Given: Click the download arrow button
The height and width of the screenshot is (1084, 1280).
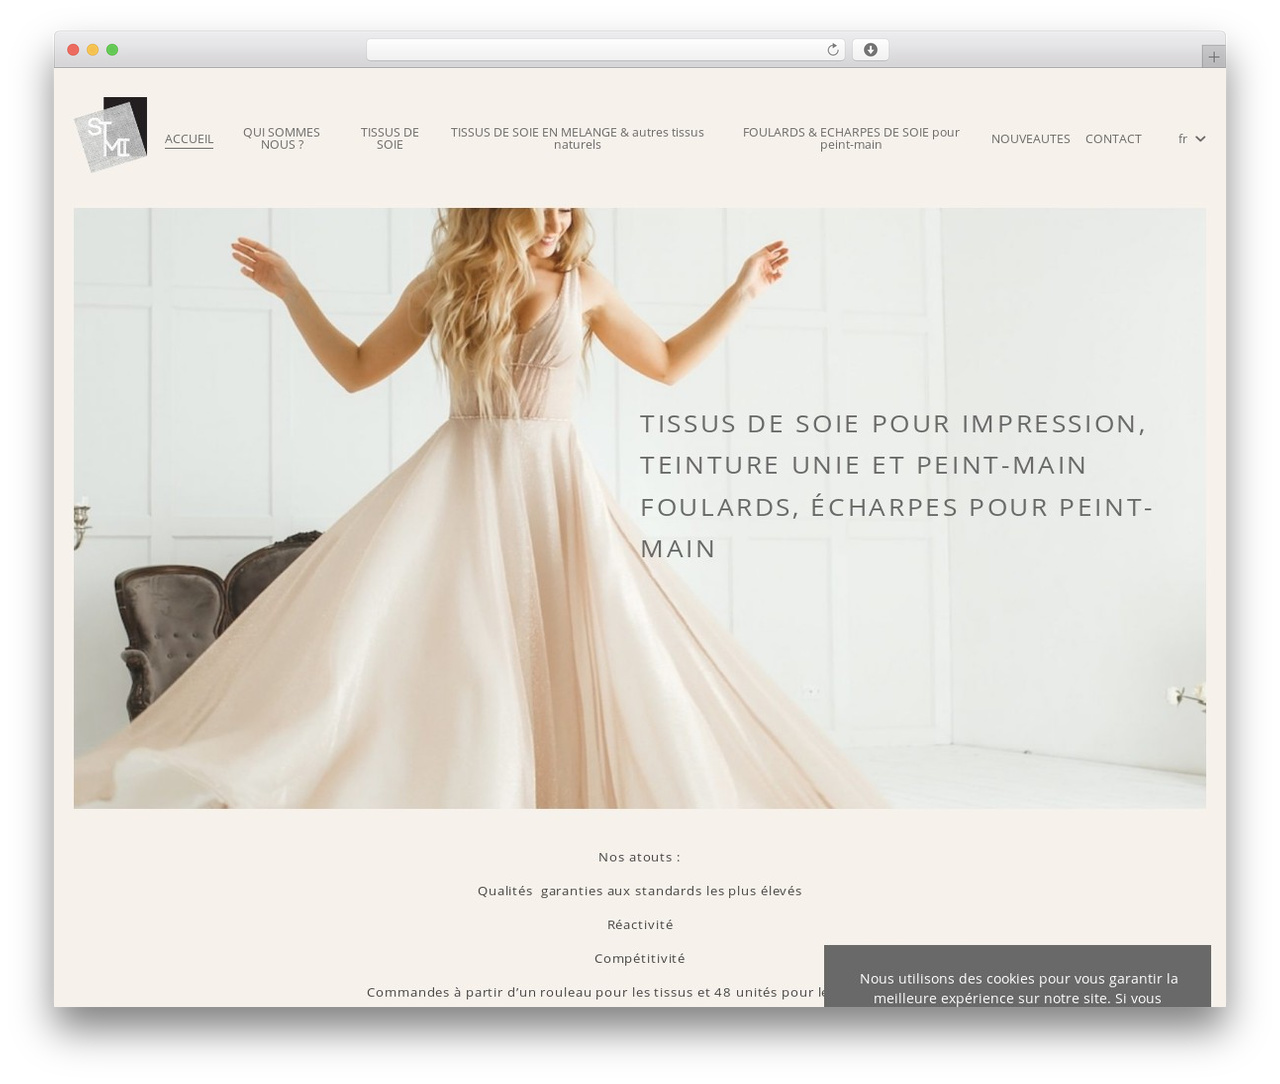Looking at the screenshot, I should 870,50.
